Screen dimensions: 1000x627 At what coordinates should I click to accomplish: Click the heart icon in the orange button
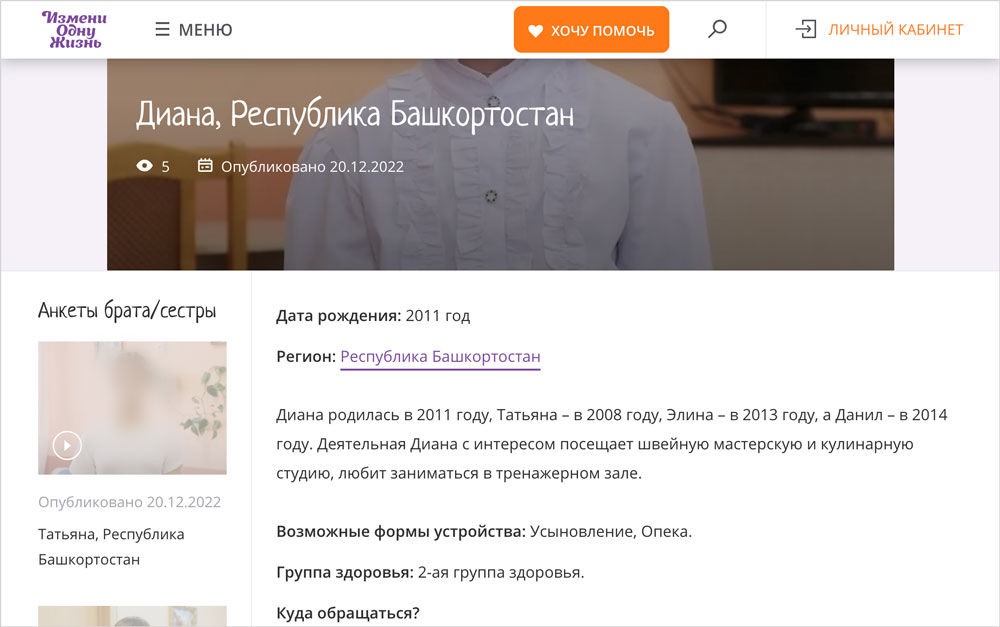(536, 31)
